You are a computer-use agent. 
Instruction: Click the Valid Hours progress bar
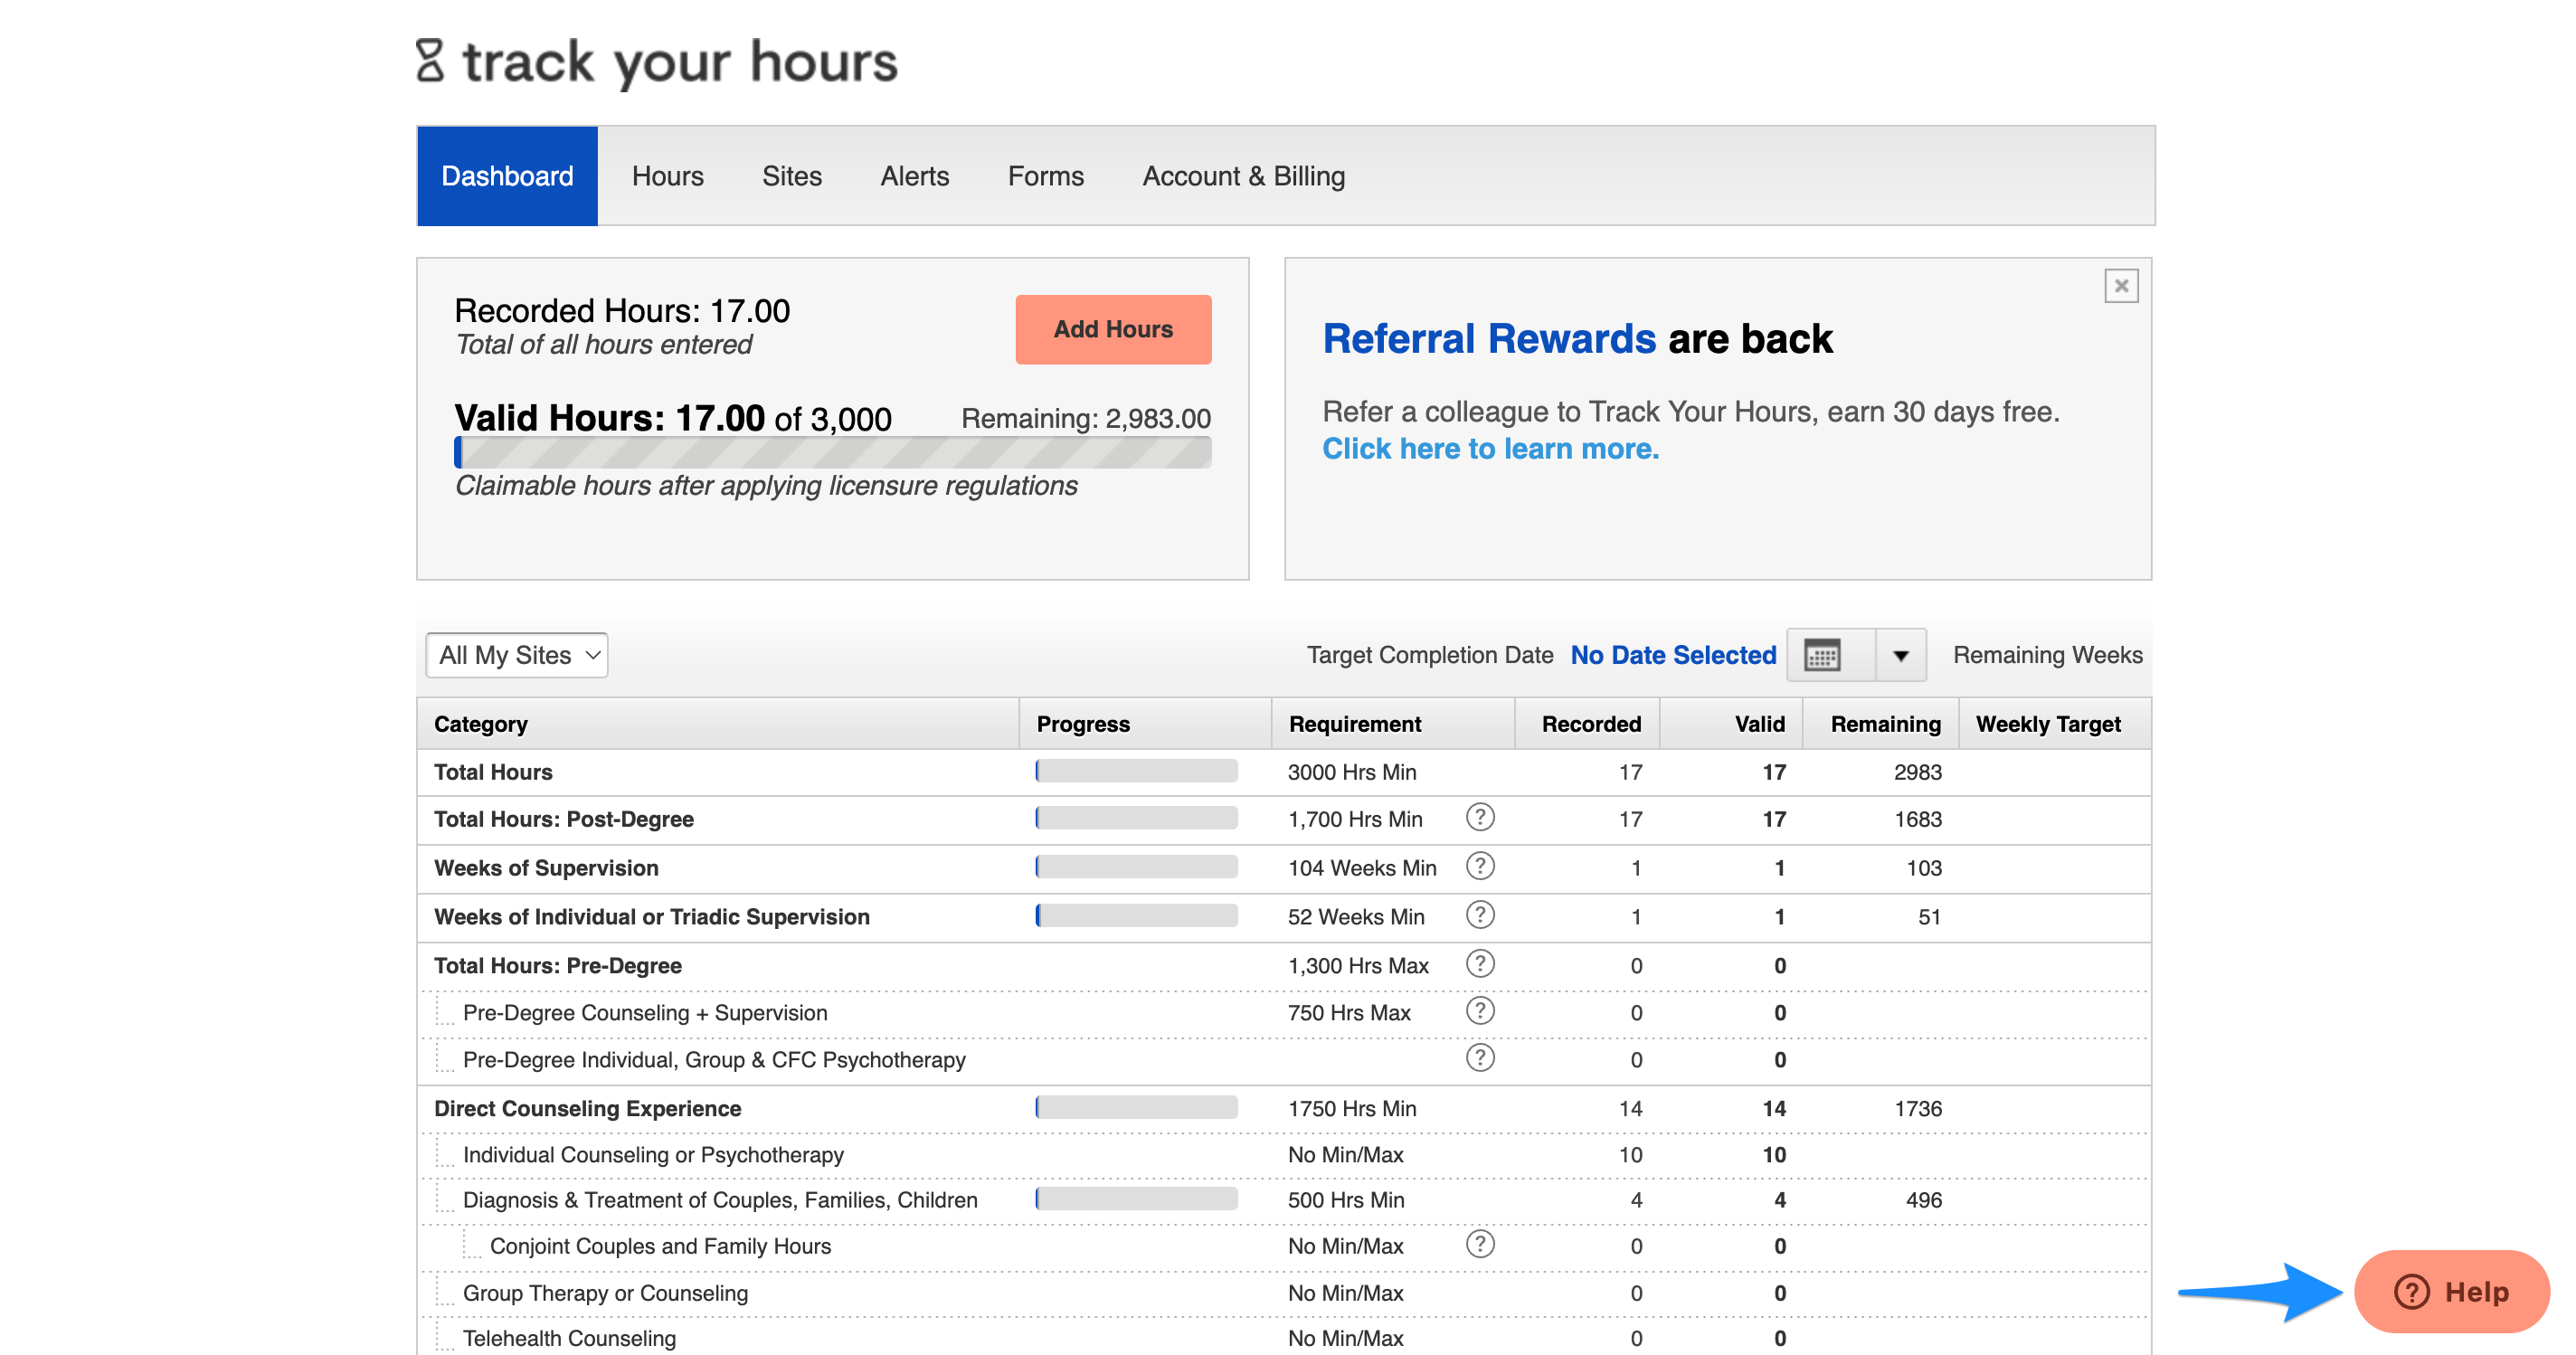pos(833,452)
